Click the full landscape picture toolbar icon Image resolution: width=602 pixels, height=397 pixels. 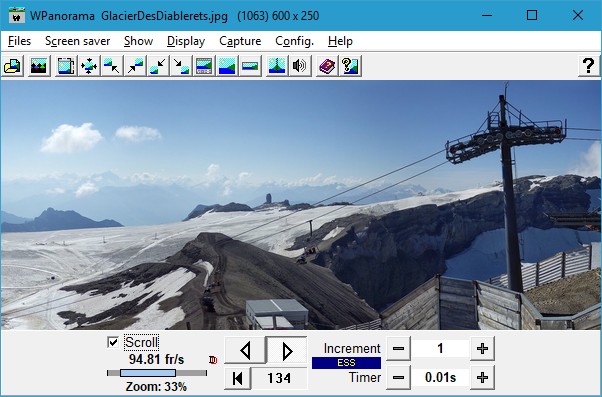(x=227, y=66)
